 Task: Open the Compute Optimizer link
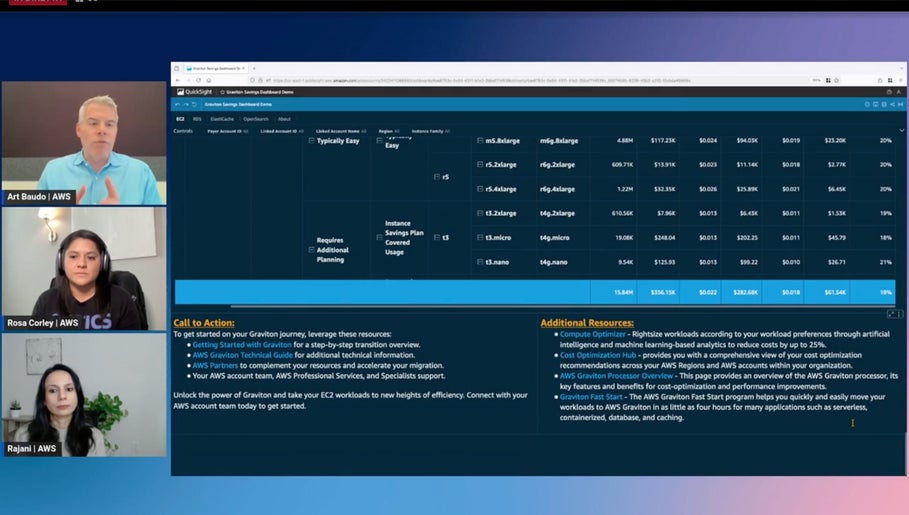[x=592, y=334]
